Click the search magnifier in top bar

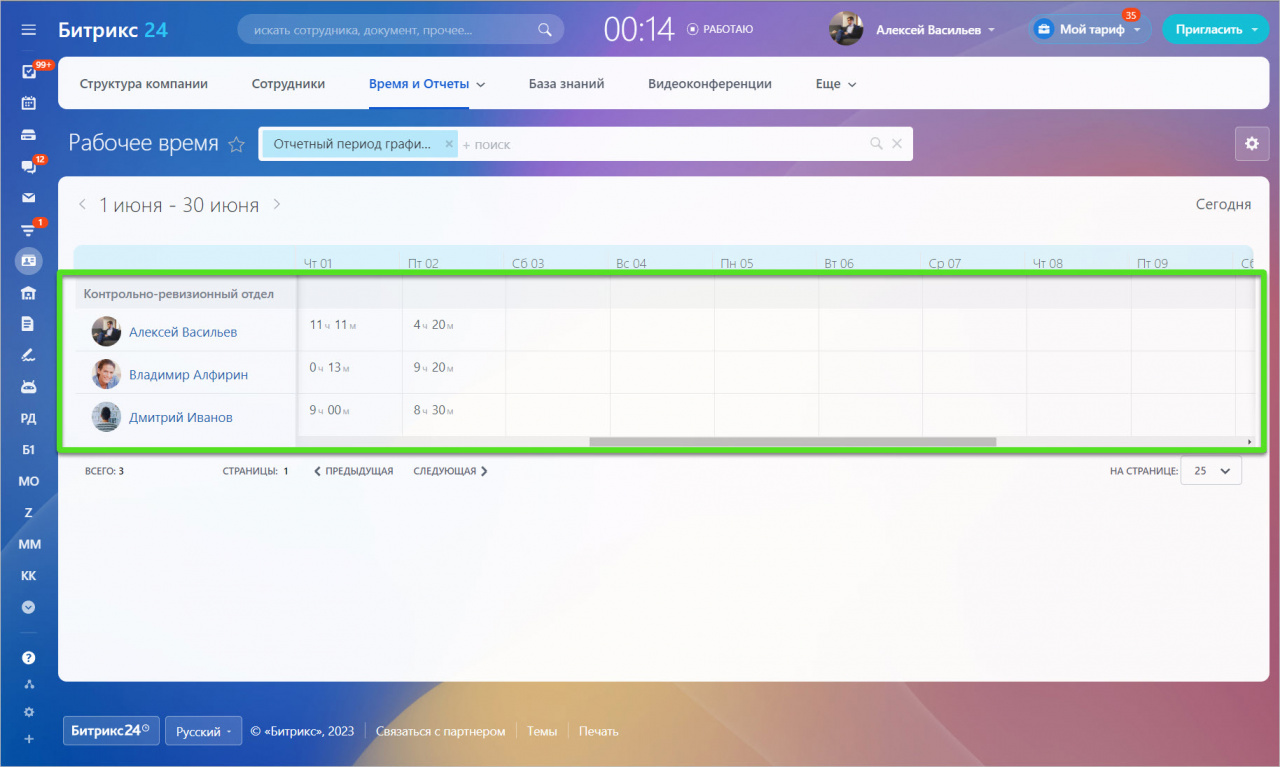click(544, 30)
